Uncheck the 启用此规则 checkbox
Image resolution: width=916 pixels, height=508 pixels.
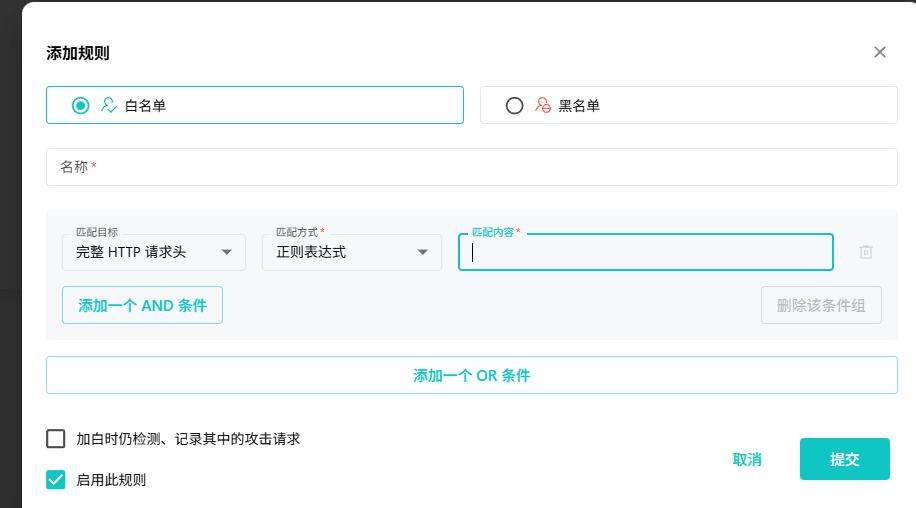coord(56,479)
